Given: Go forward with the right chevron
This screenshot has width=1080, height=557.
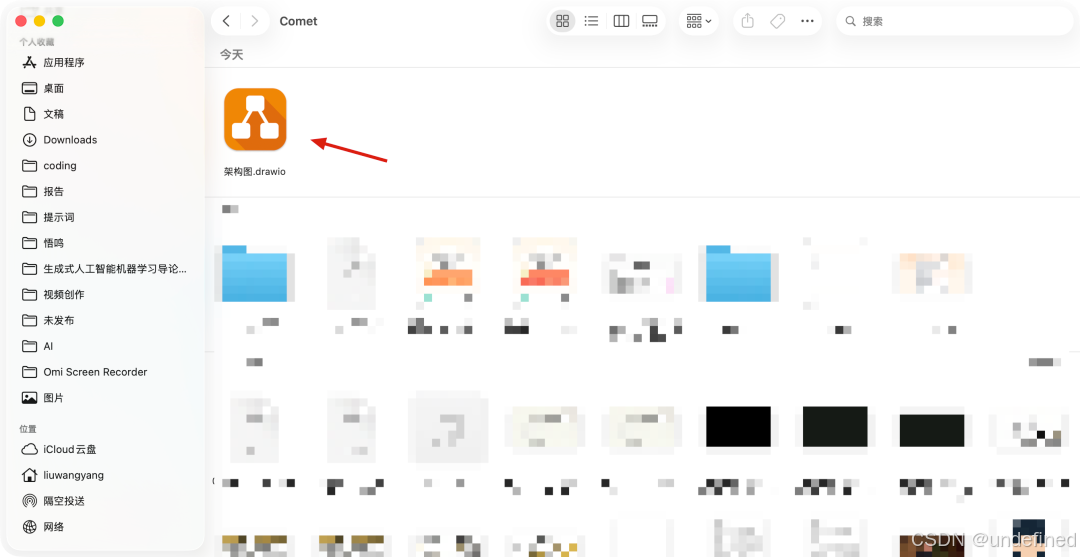Looking at the screenshot, I should [x=255, y=21].
